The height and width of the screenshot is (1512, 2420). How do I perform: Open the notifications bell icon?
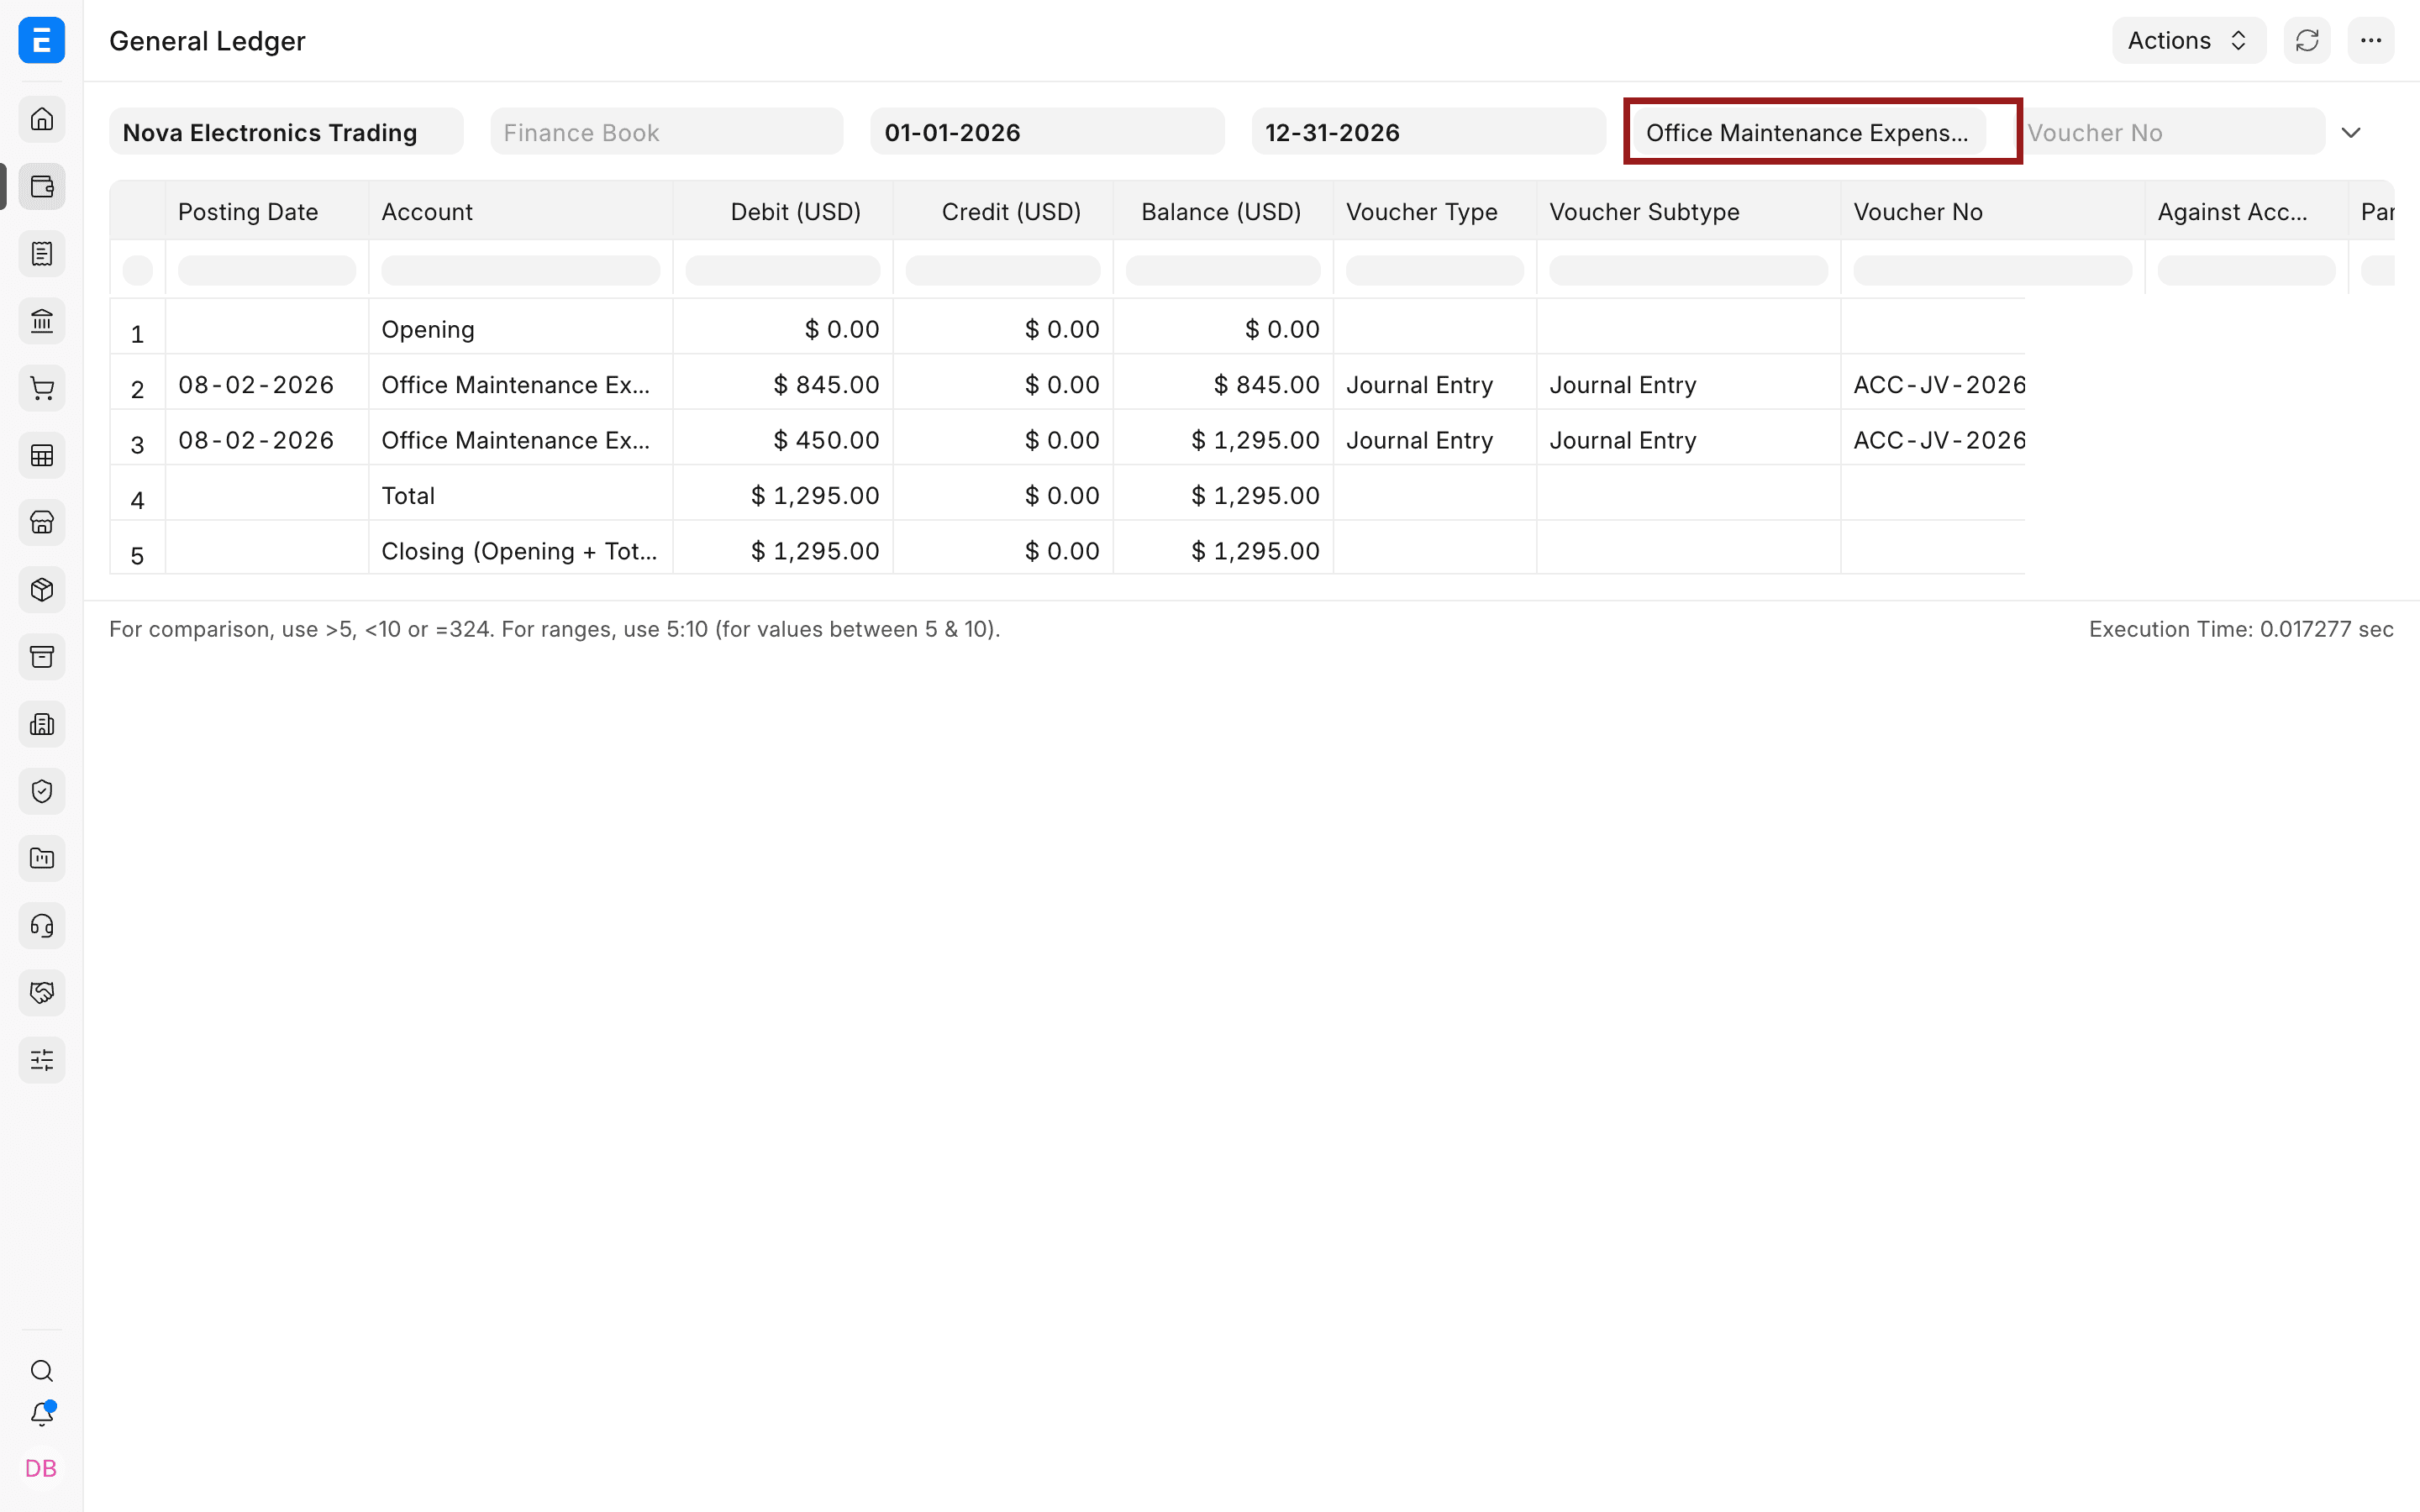[42, 1414]
